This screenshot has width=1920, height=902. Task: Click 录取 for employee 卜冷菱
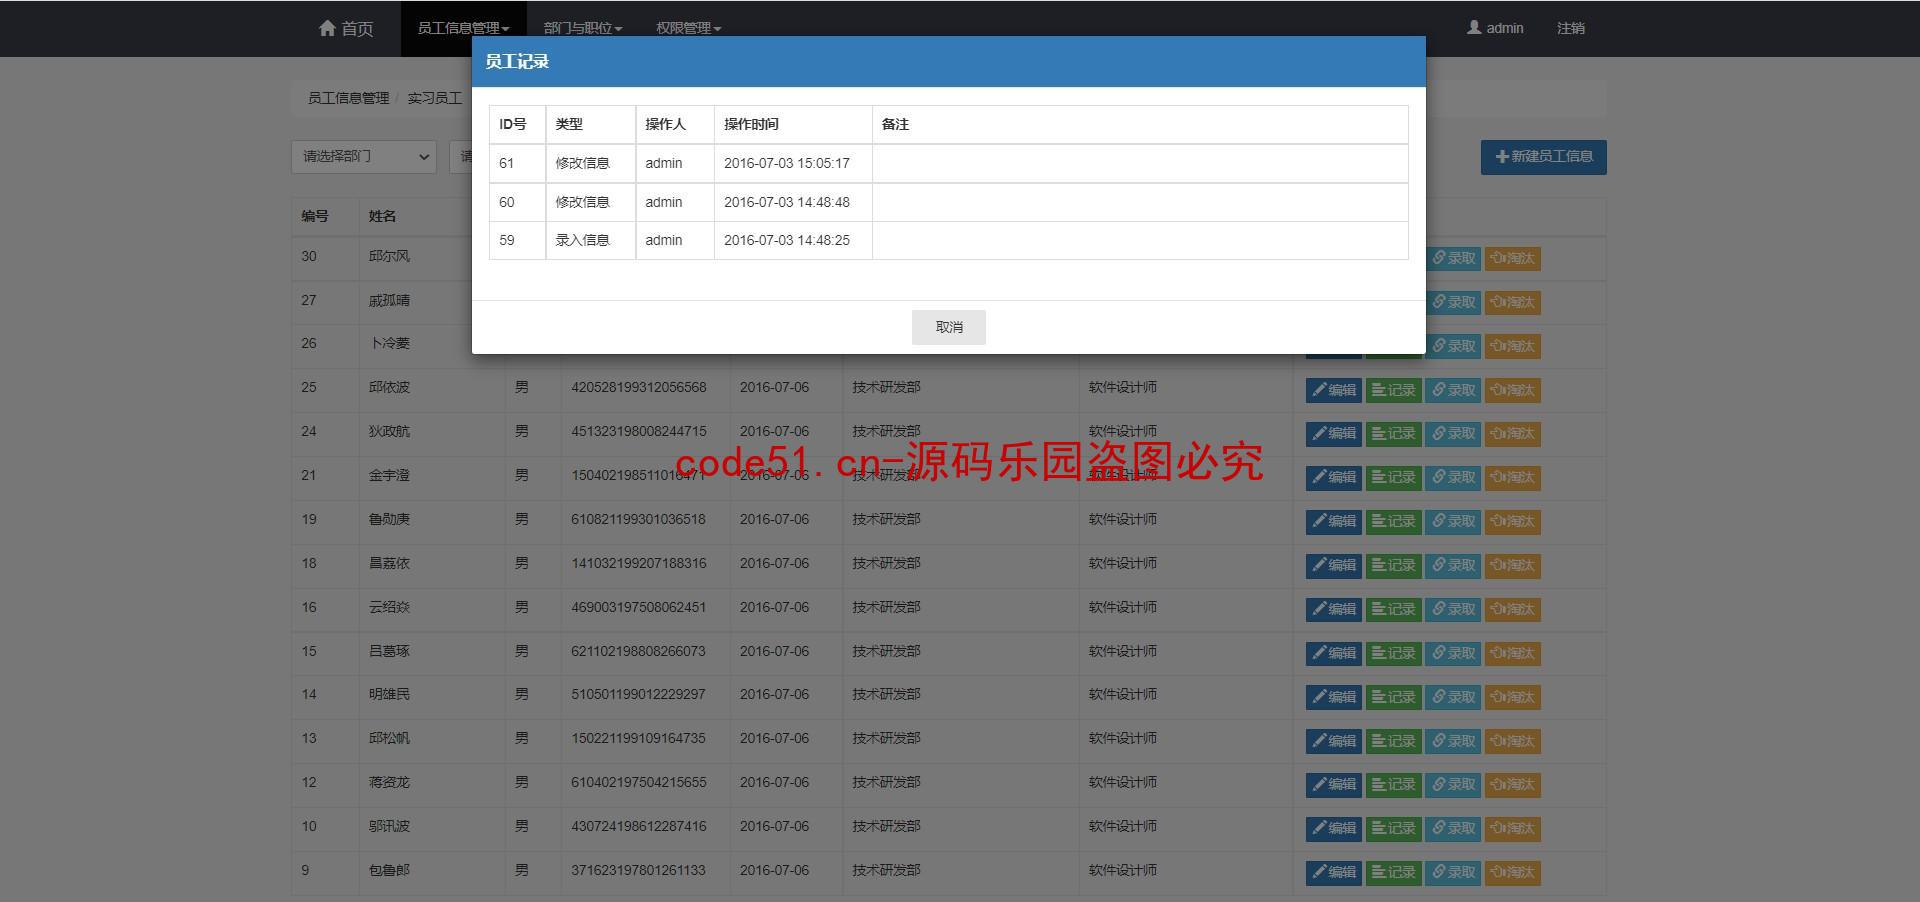point(1453,347)
